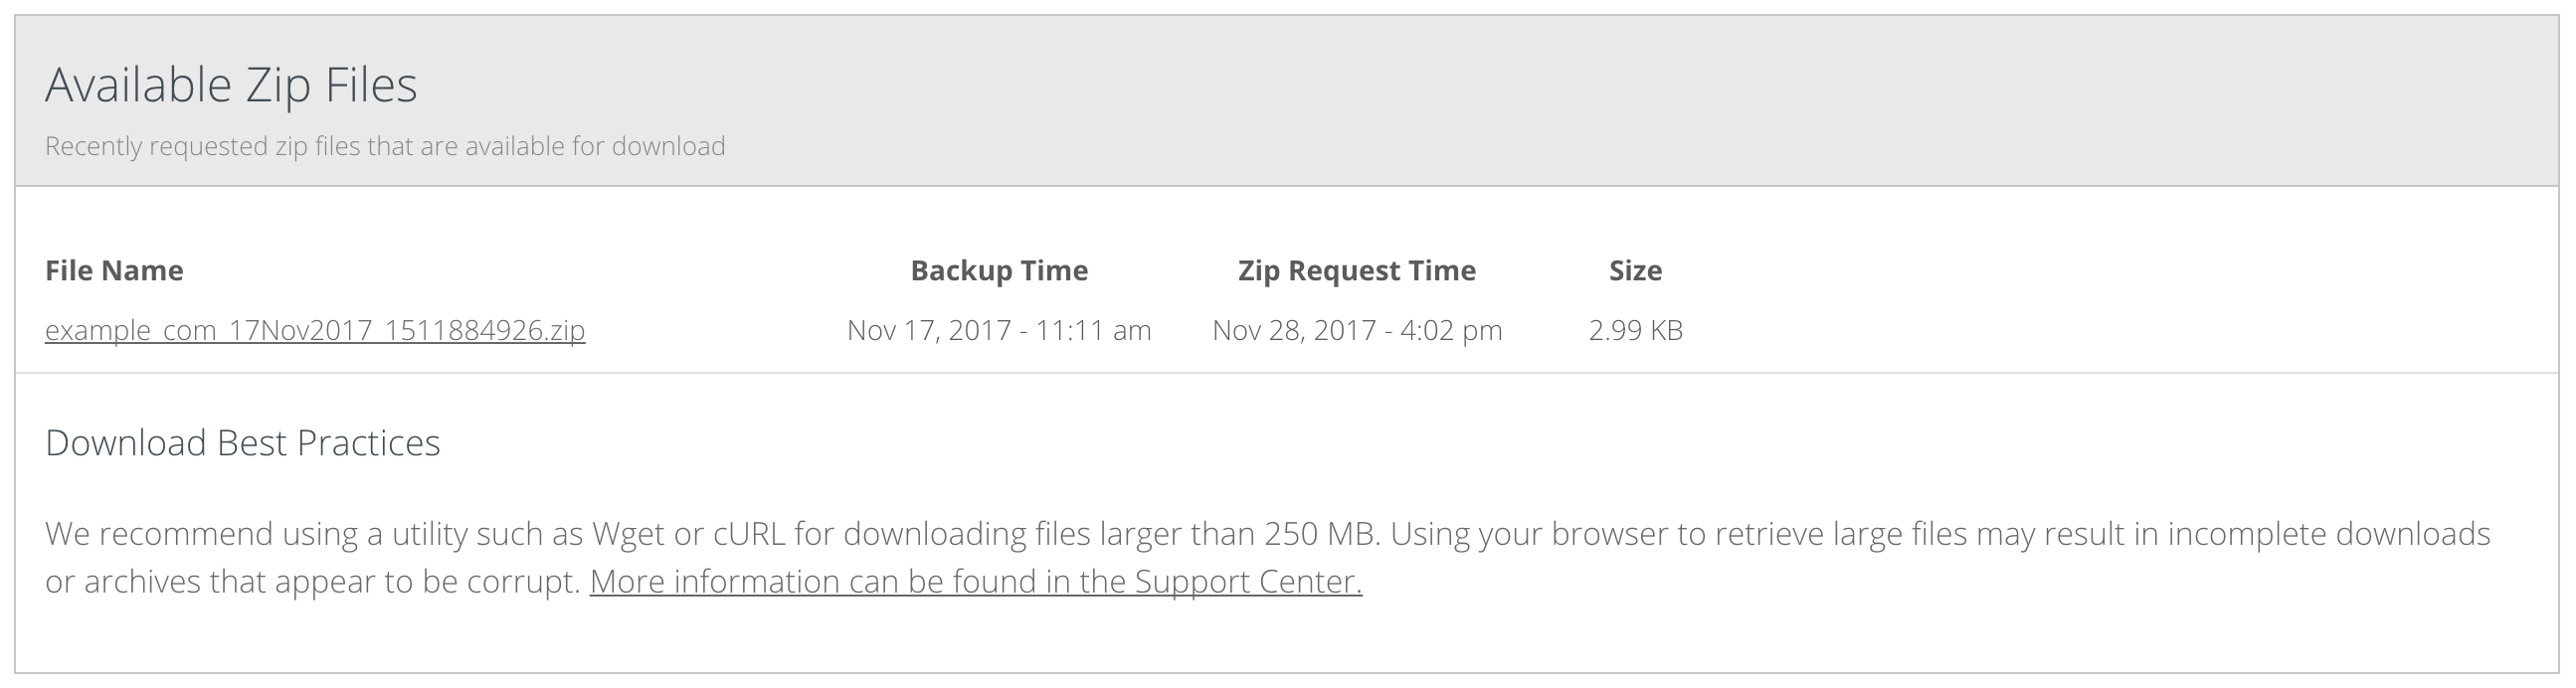The width and height of the screenshot is (2576, 688).
Task: Select the Nov 17, 2017 backup time value
Action: [998, 330]
